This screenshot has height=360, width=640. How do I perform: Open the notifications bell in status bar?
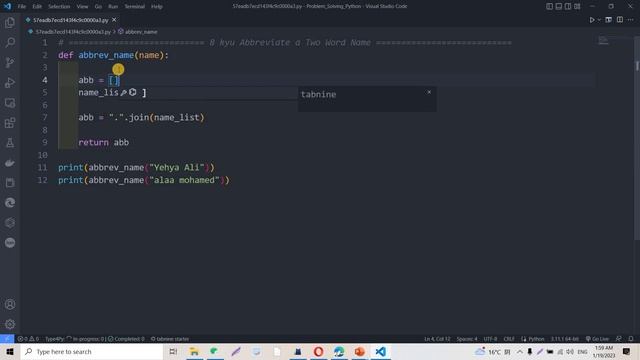[x=631, y=339]
